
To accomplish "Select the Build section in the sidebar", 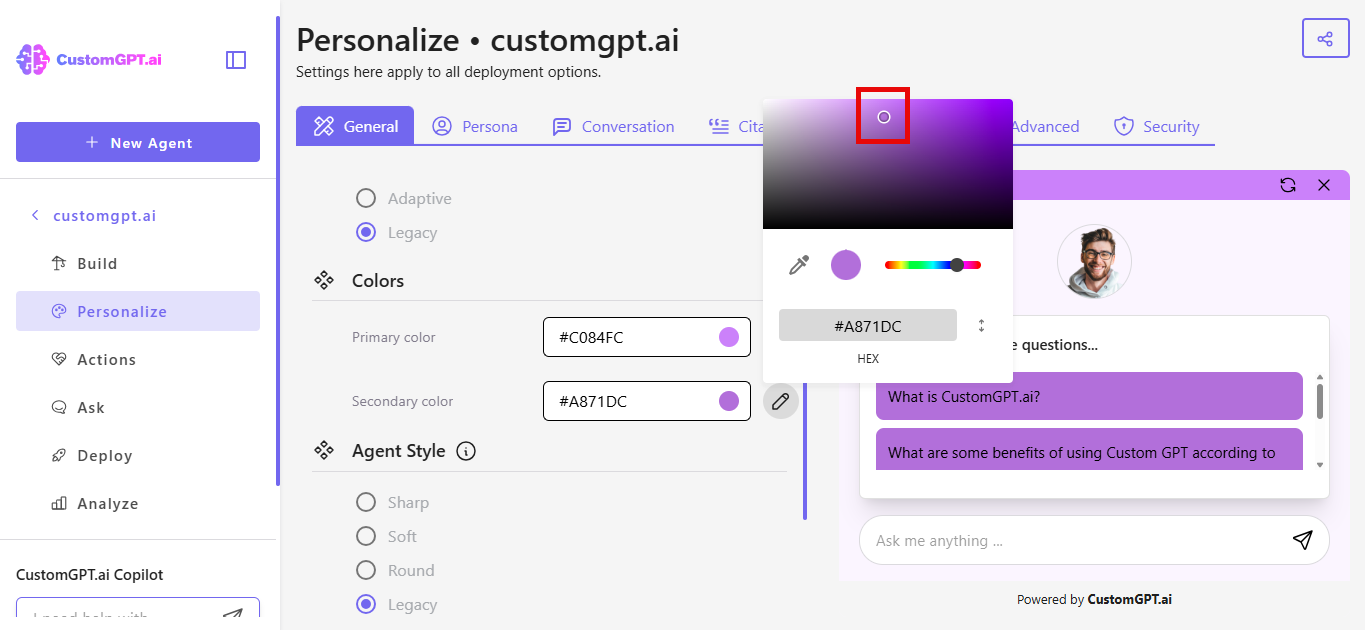I will [x=95, y=263].
